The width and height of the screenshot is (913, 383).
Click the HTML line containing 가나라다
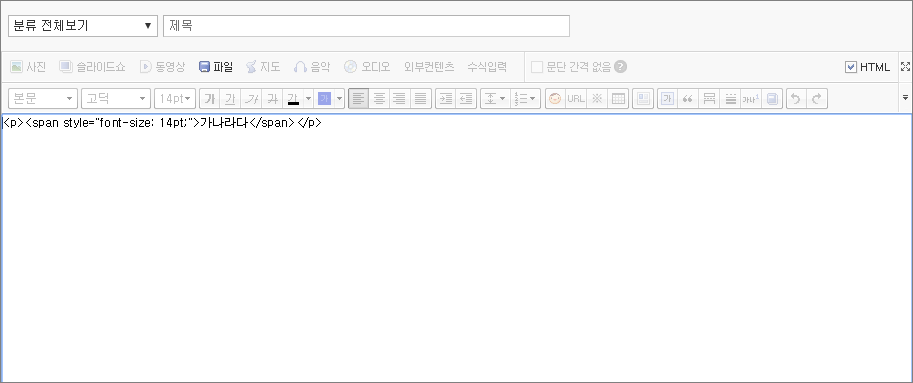(162, 123)
